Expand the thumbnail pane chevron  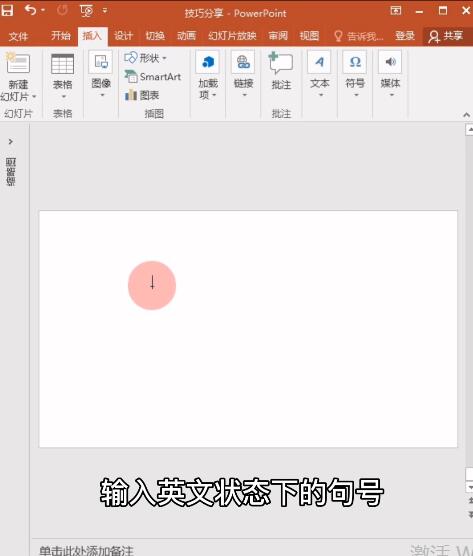click(11, 142)
